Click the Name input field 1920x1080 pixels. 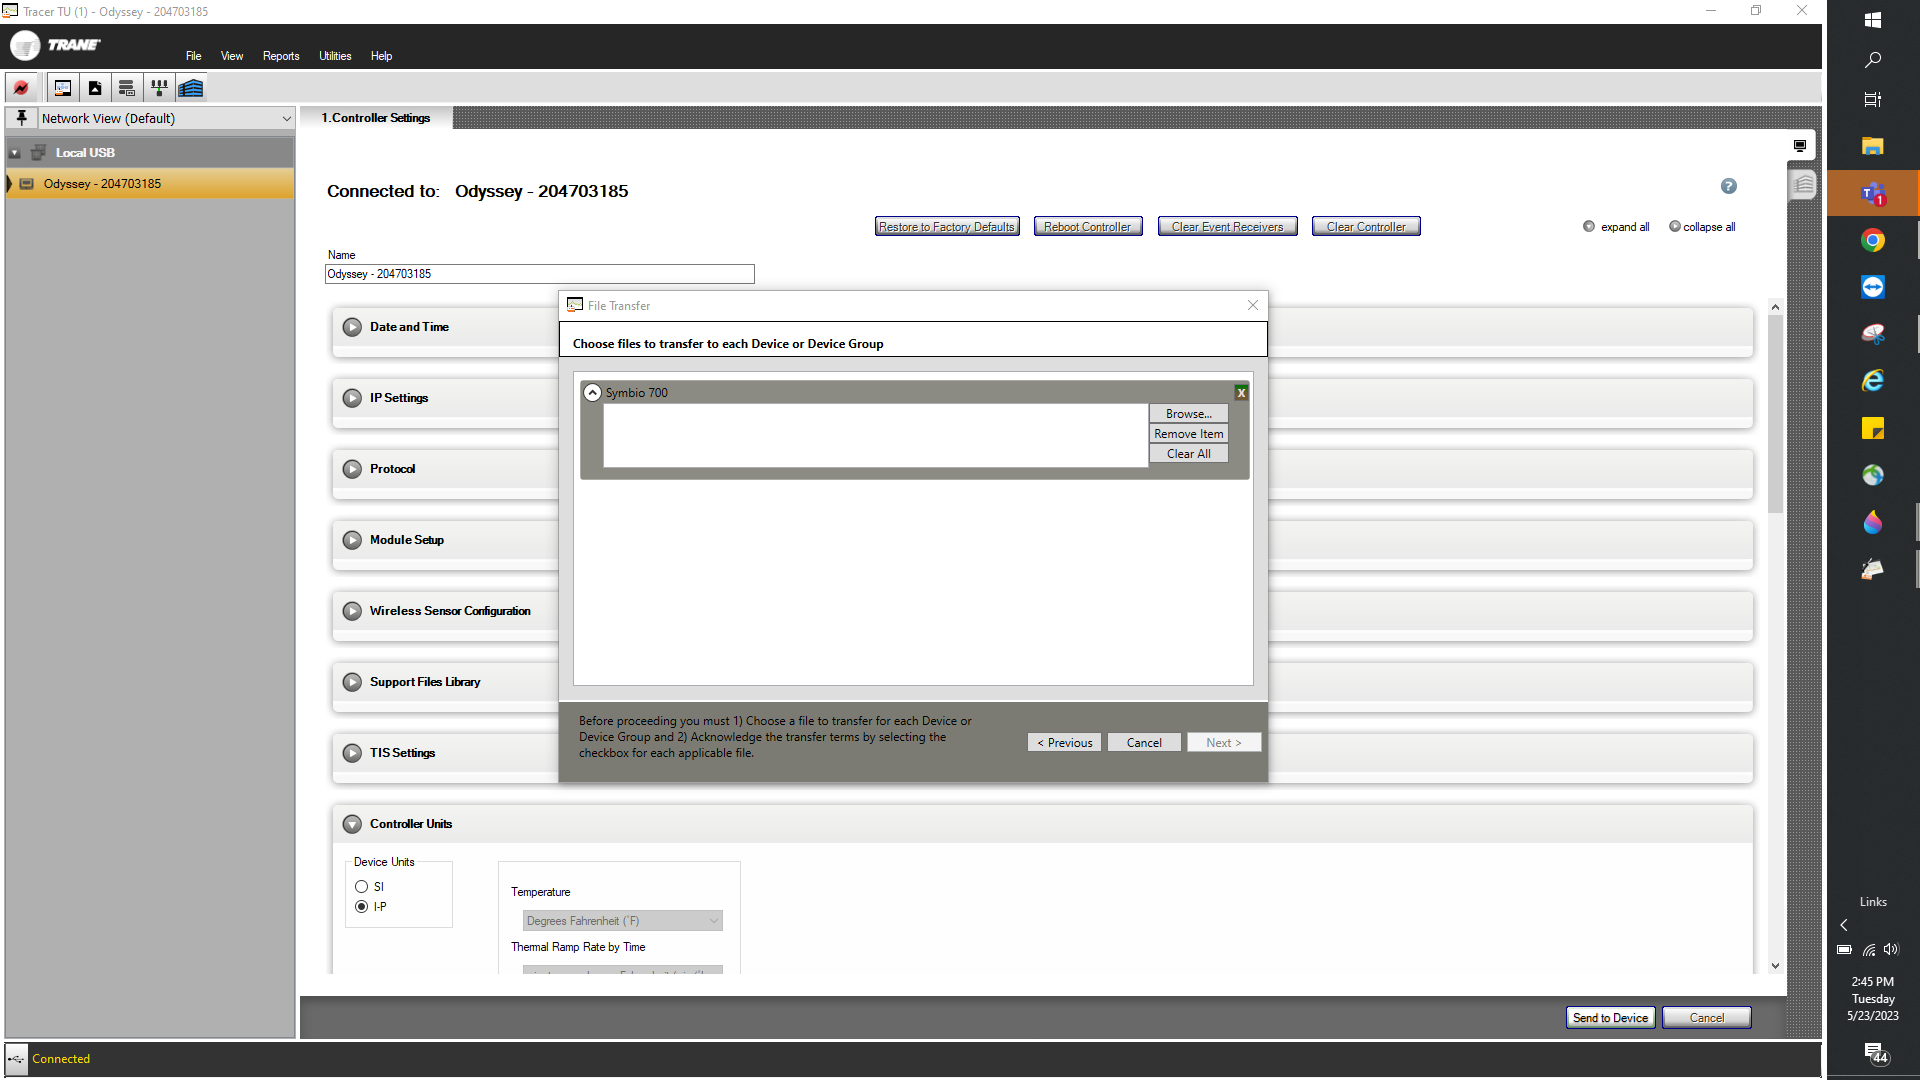pos(540,274)
